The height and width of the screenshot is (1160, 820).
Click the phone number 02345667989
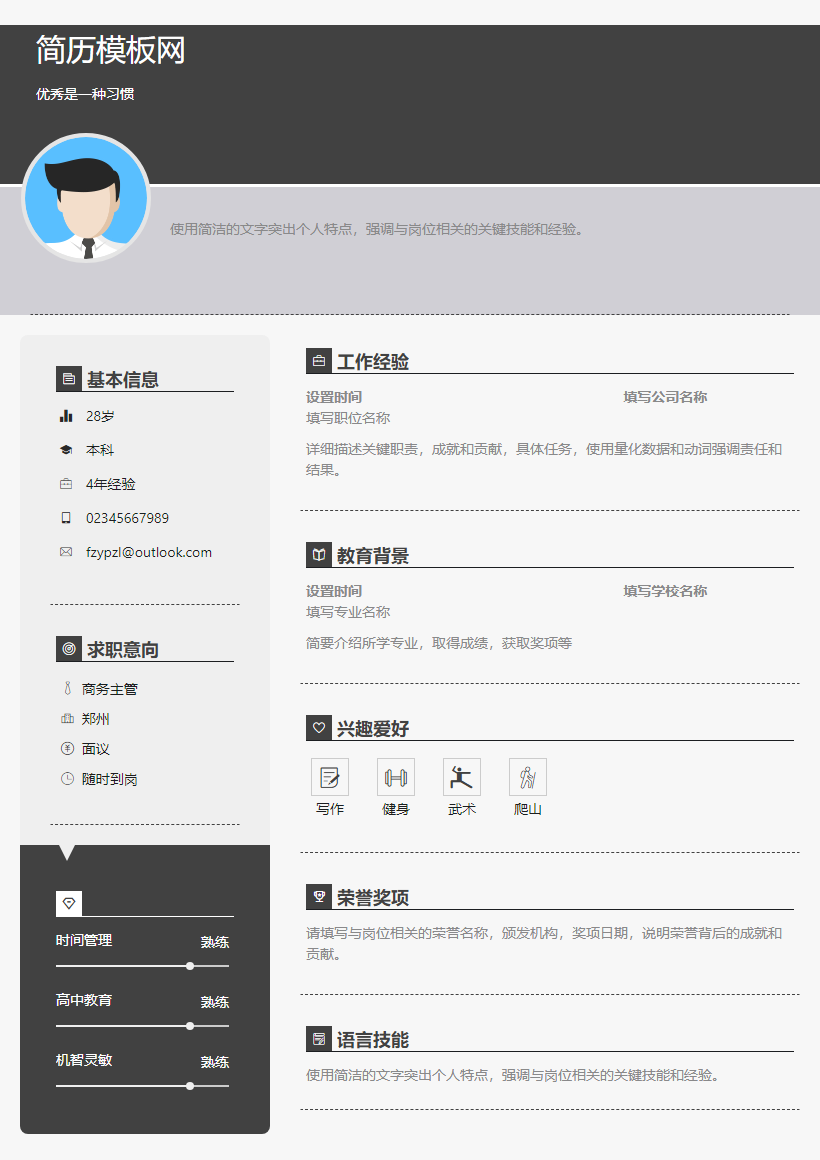coord(127,518)
